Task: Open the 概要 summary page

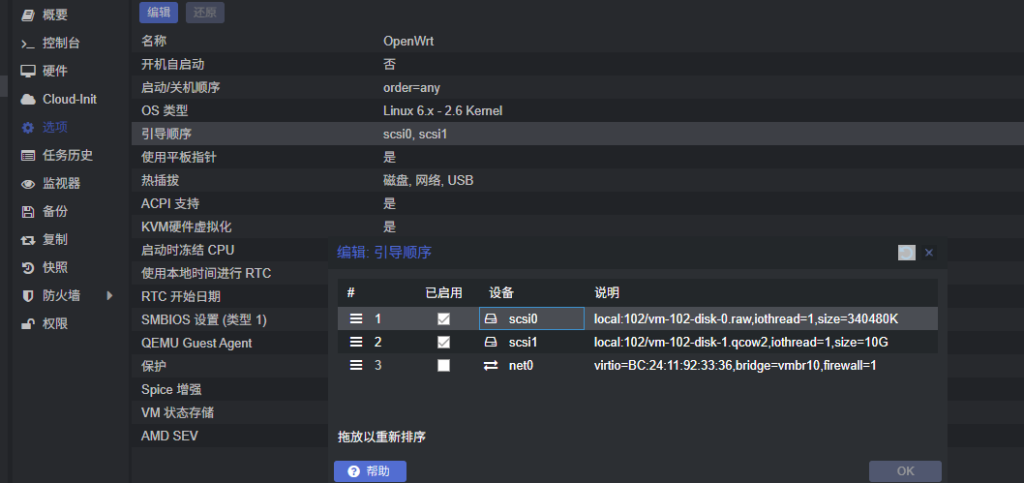Action: [55, 15]
